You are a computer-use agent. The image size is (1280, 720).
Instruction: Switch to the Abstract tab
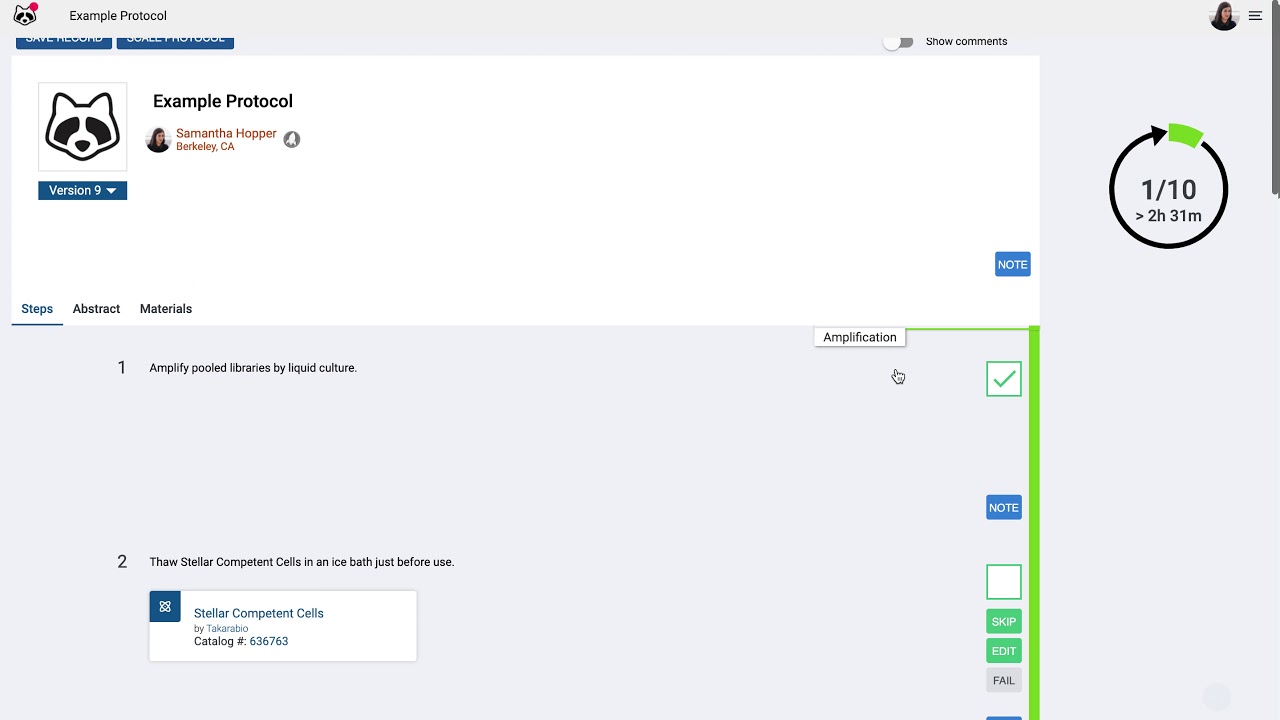tap(96, 309)
